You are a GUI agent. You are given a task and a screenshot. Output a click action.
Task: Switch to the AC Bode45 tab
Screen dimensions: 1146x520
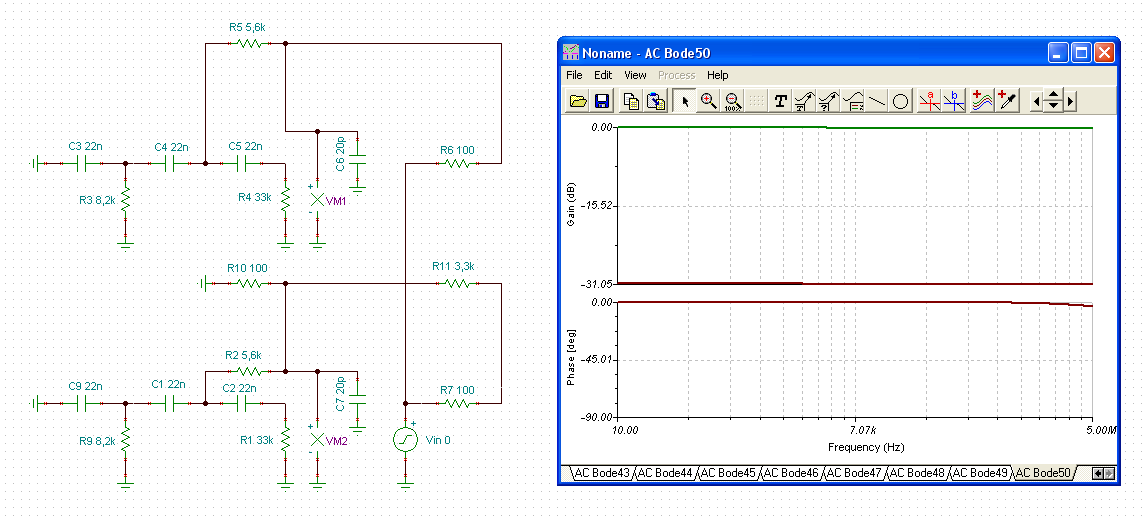click(x=728, y=473)
